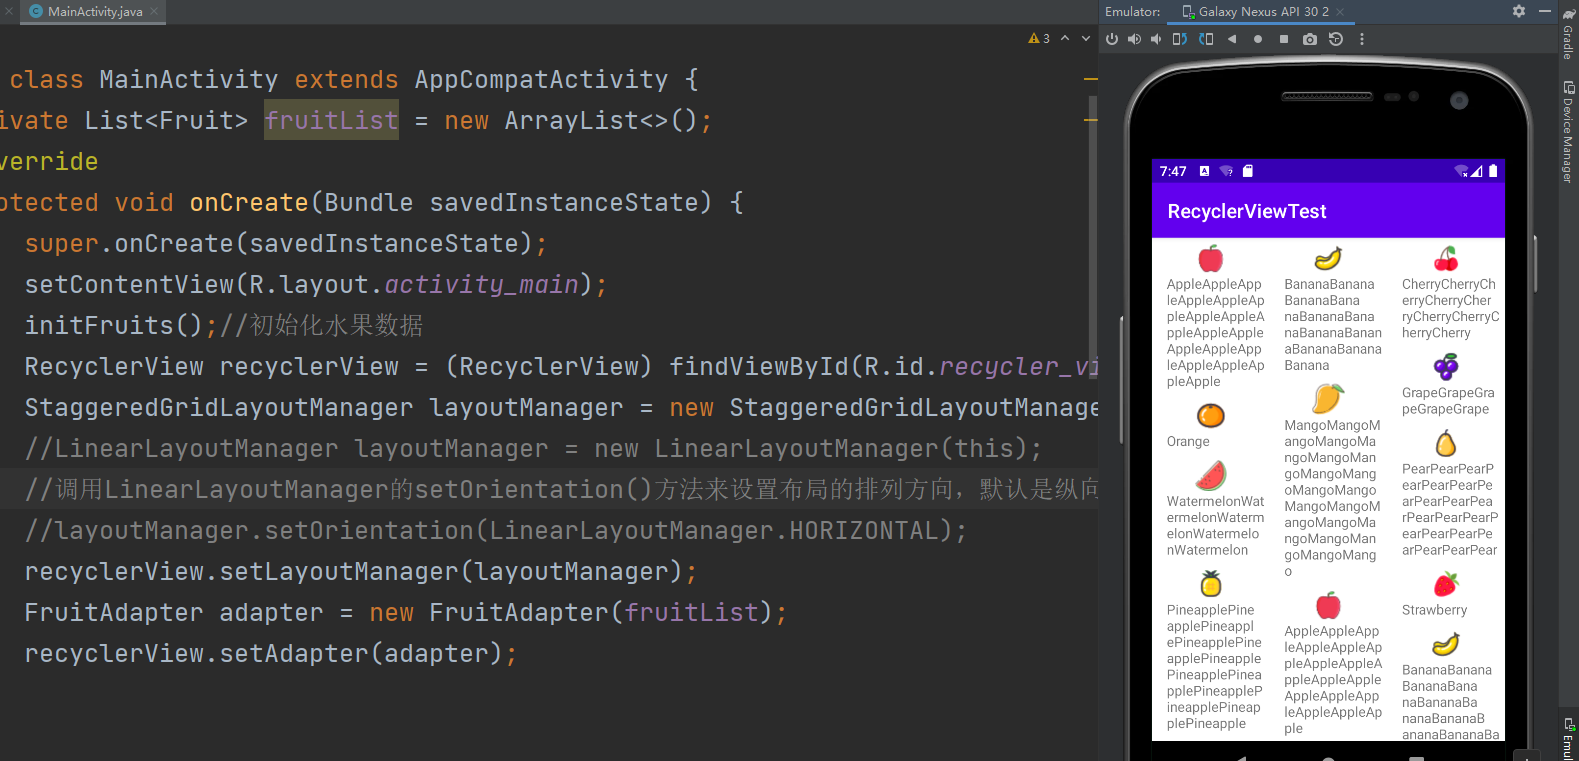Rotate the emulator left
Image resolution: width=1579 pixels, height=761 pixels.
pos(1180,39)
